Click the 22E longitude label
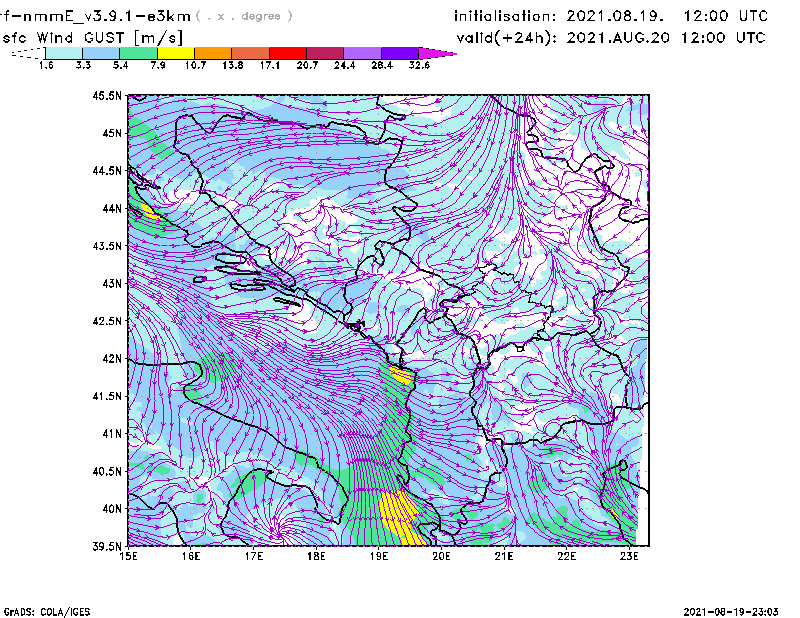This screenshot has height=618, width=800. (x=566, y=556)
